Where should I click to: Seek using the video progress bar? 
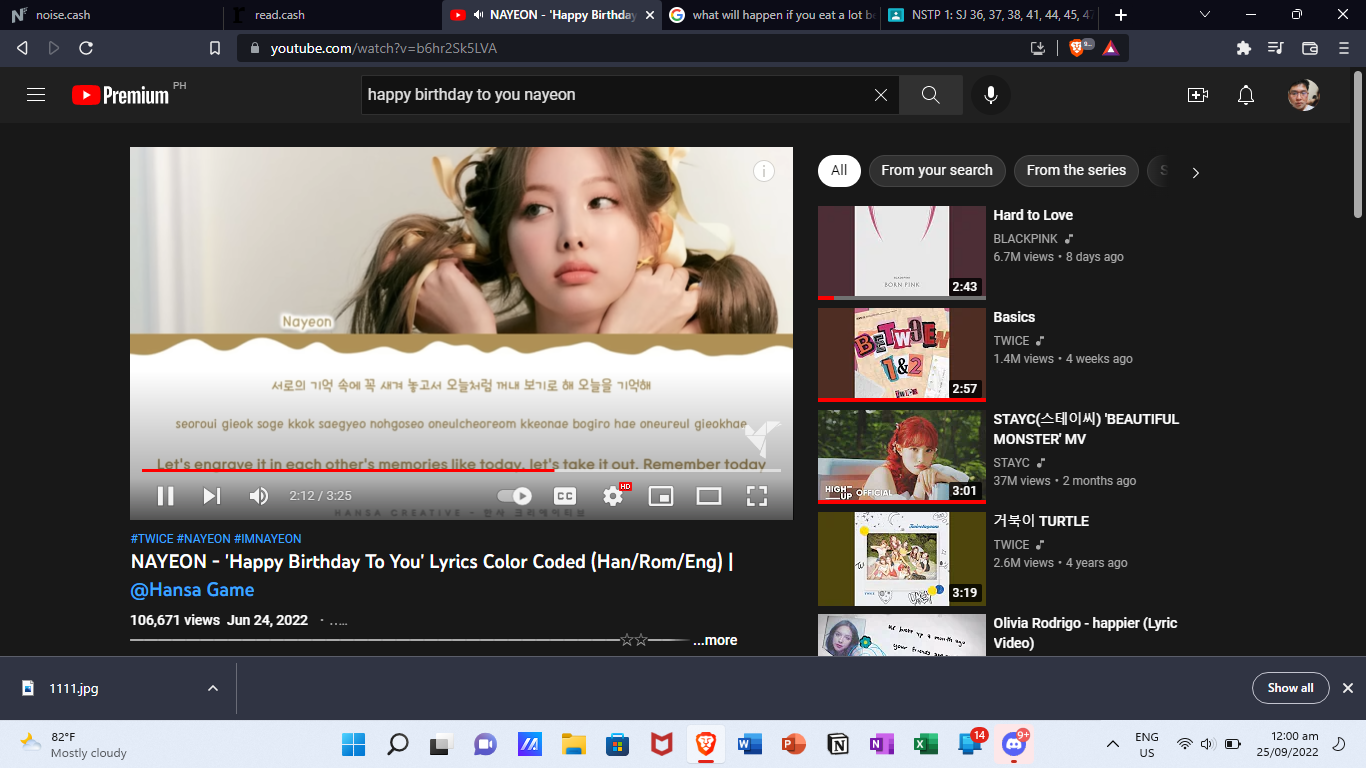(x=461, y=470)
